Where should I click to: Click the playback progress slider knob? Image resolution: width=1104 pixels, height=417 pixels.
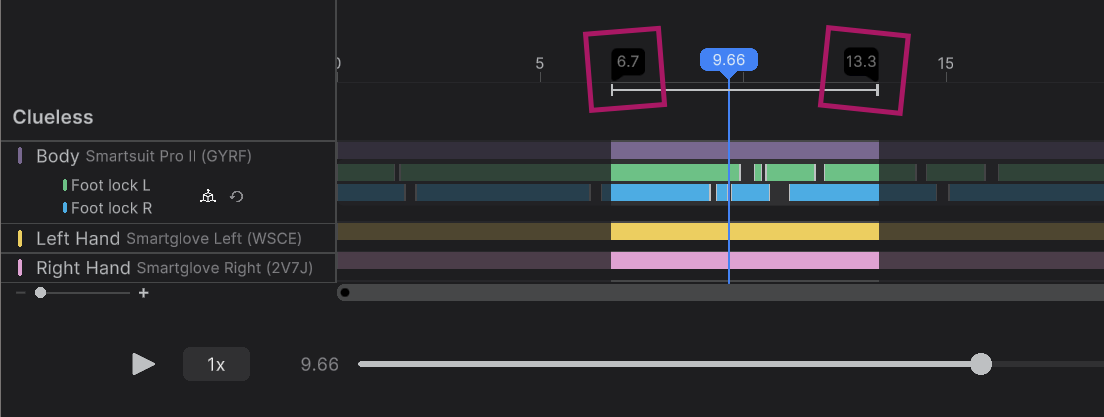[x=981, y=364]
